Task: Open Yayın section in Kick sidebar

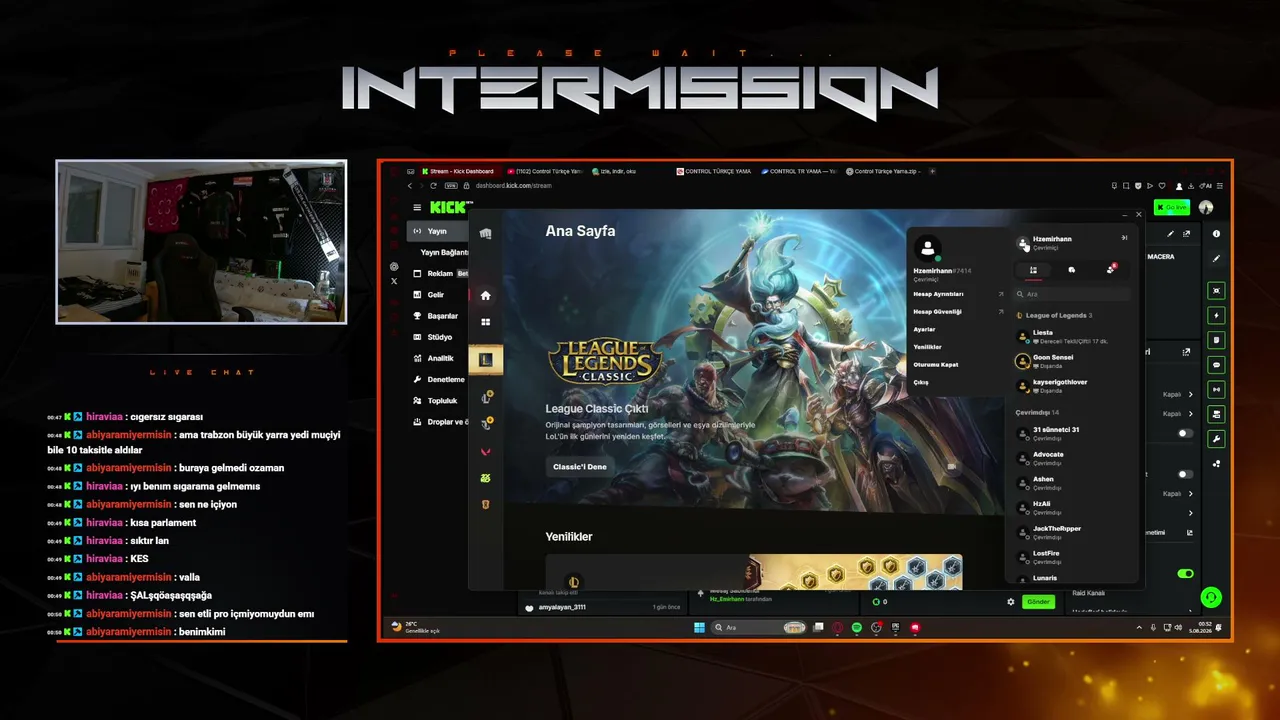Action: click(x=439, y=231)
